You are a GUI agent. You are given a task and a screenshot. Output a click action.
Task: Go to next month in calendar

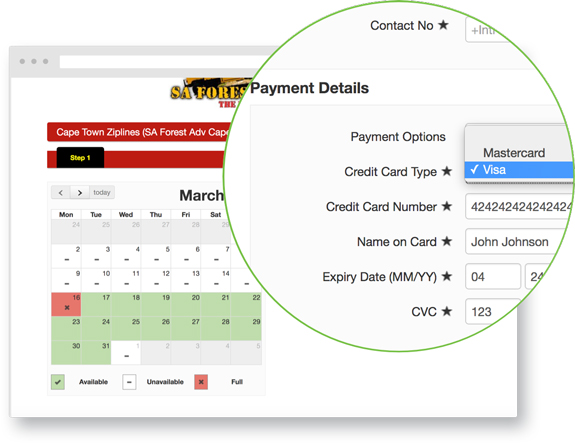coord(80,192)
